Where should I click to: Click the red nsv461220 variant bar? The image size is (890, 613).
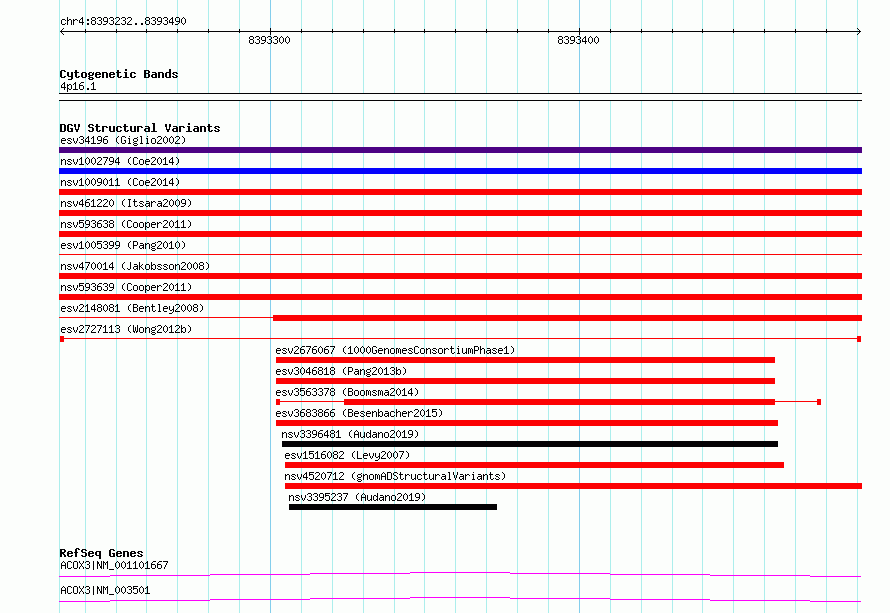460,213
